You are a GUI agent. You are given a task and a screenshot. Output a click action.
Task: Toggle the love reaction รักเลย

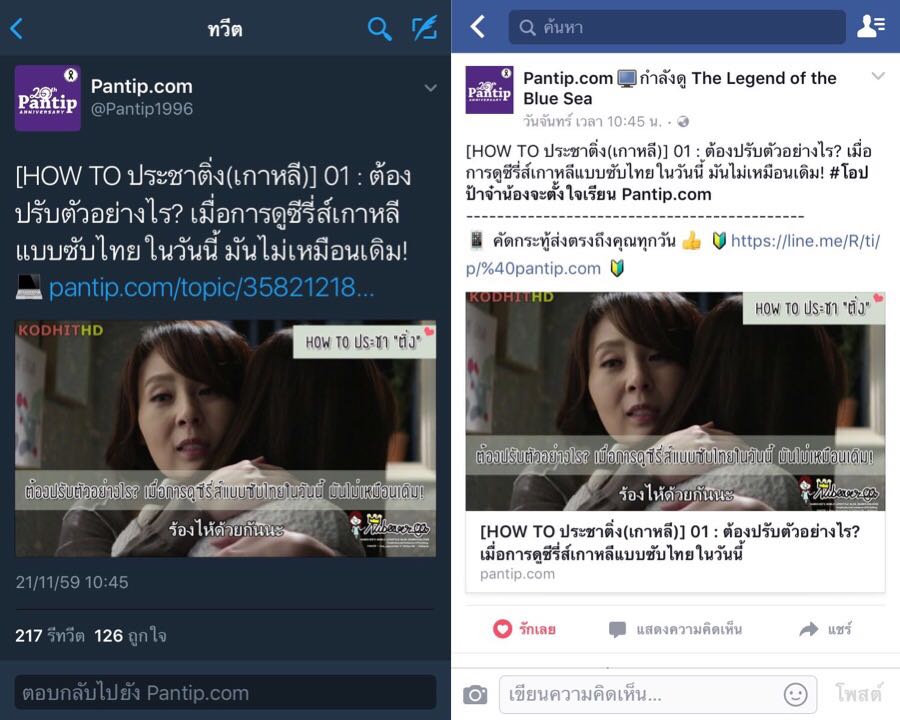tap(525, 629)
